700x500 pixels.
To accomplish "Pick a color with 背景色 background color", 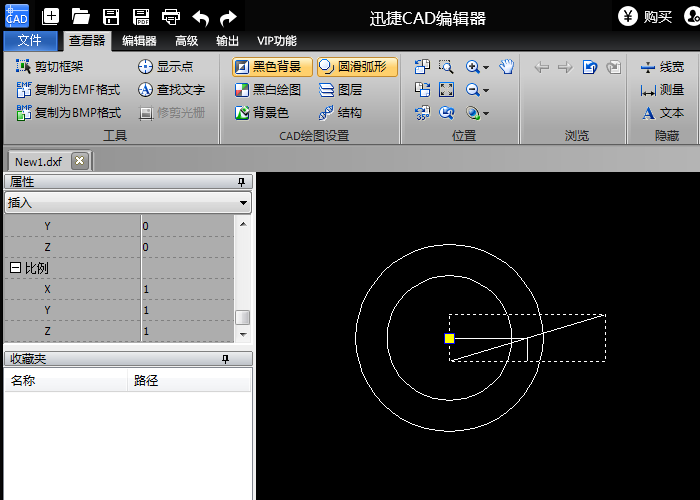I will click(261, 113).
